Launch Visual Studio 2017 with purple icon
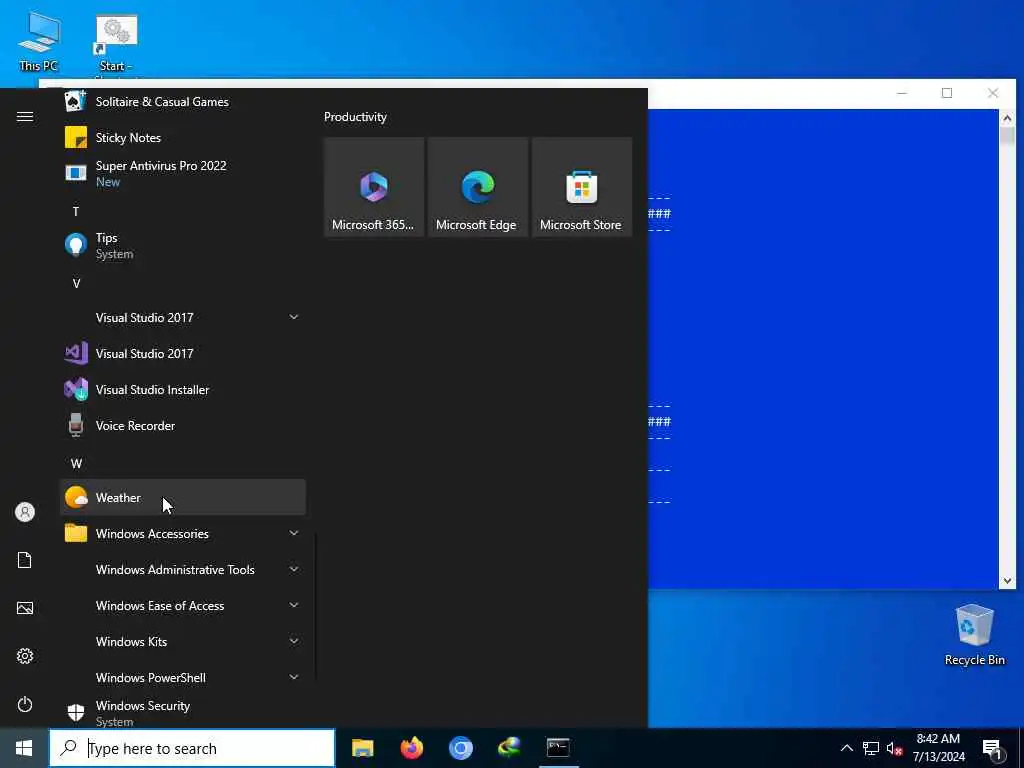This screenshot has width=1024, height=768. (x=183, y=353)
